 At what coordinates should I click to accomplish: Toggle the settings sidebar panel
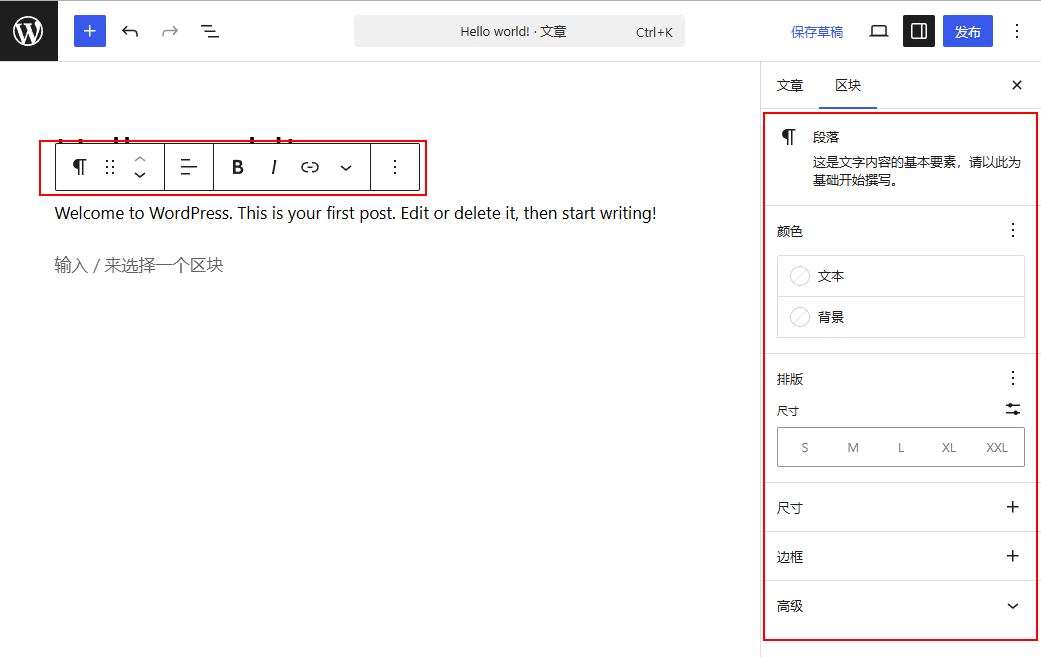[919, 31]
